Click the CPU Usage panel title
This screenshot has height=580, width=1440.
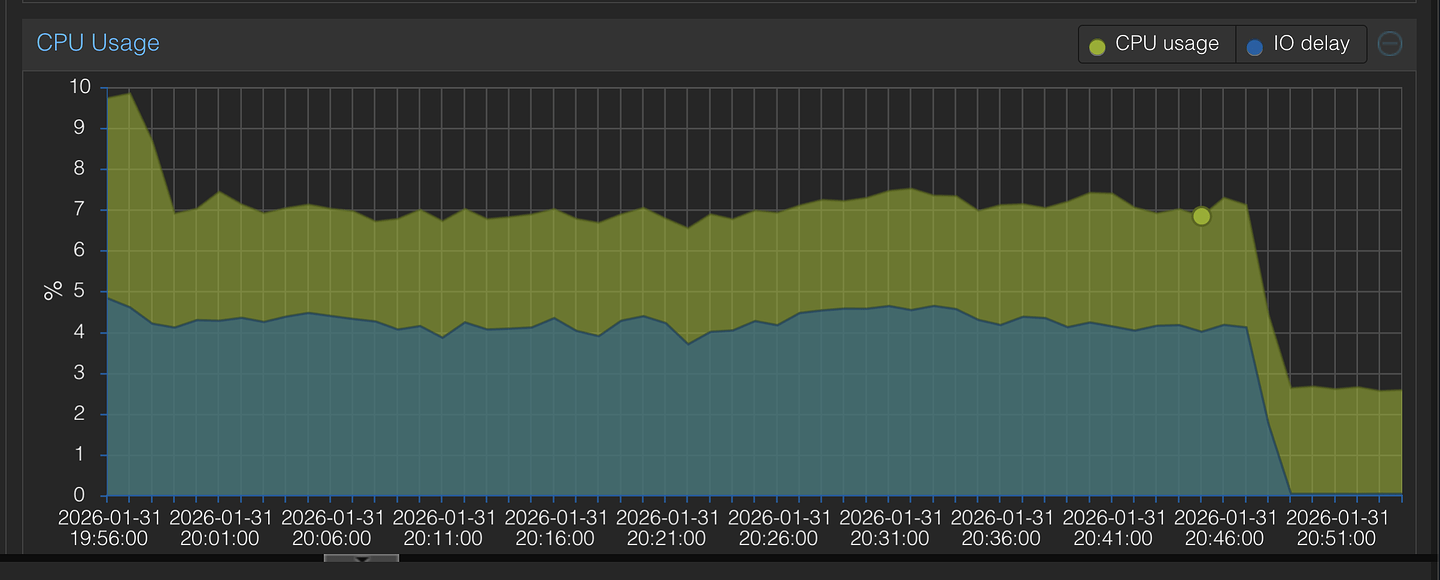[x=98, y=43]
